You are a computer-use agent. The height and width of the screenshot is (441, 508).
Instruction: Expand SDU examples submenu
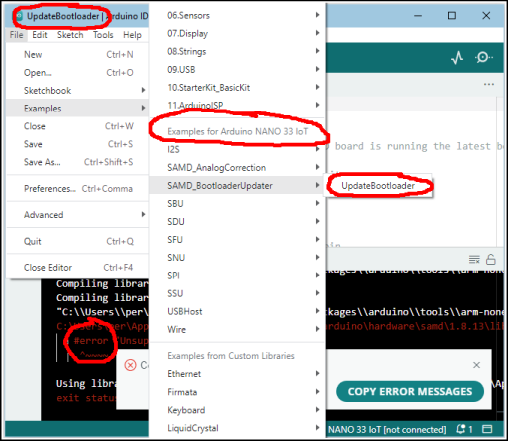tap(237, 221)
